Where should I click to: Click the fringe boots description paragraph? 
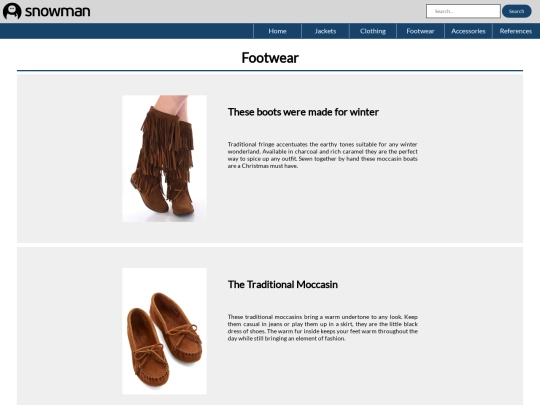(x=323, y=155)
